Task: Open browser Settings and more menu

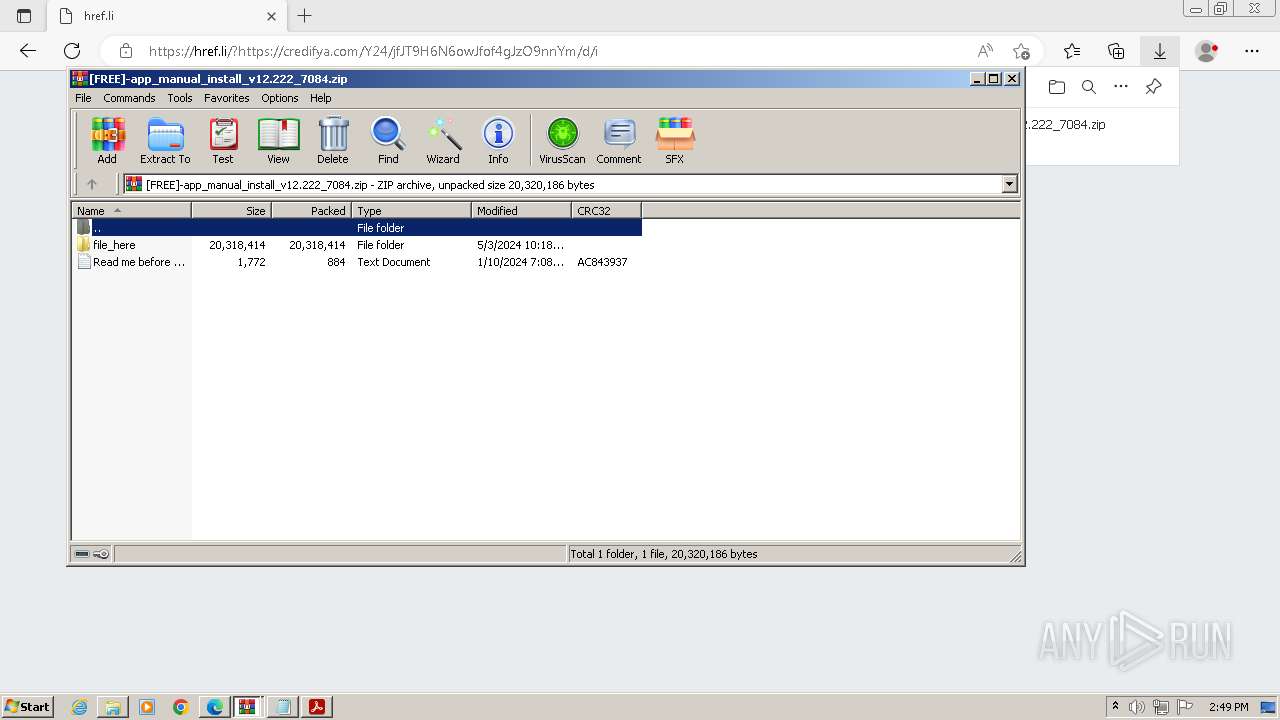Action: tap(1252, 51)
